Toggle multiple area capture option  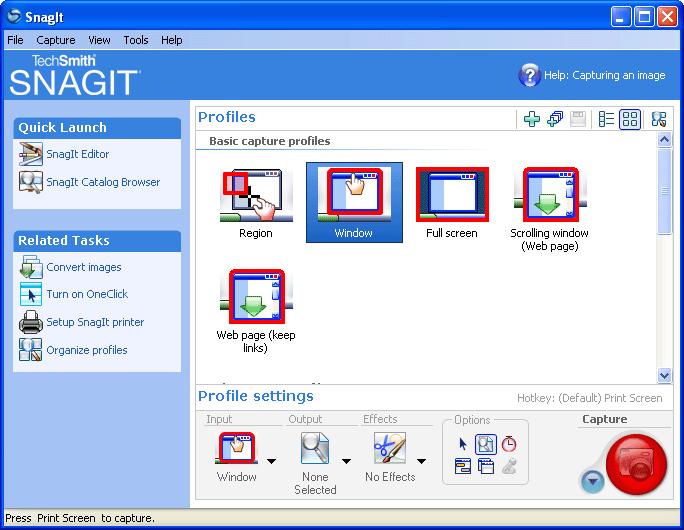click(486, 466)
